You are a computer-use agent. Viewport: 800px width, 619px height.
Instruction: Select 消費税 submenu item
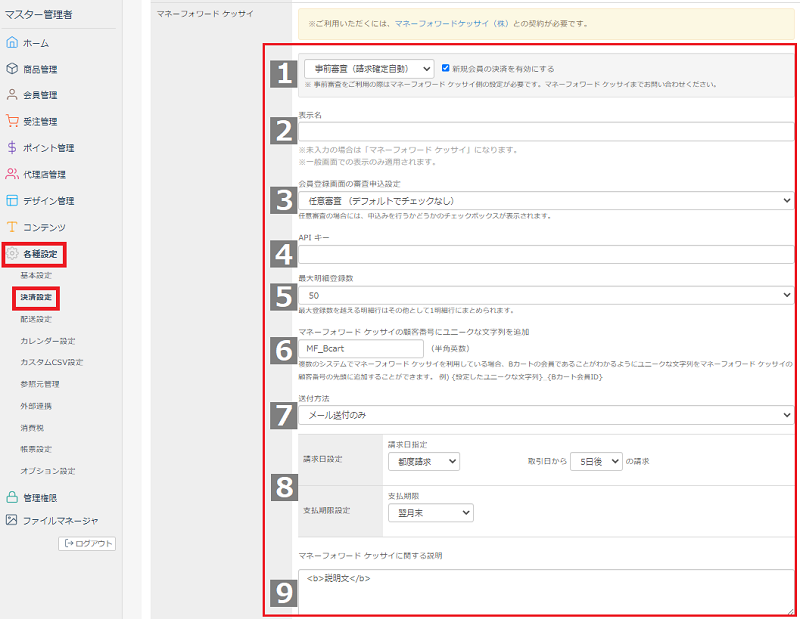[x=32, y=428]
